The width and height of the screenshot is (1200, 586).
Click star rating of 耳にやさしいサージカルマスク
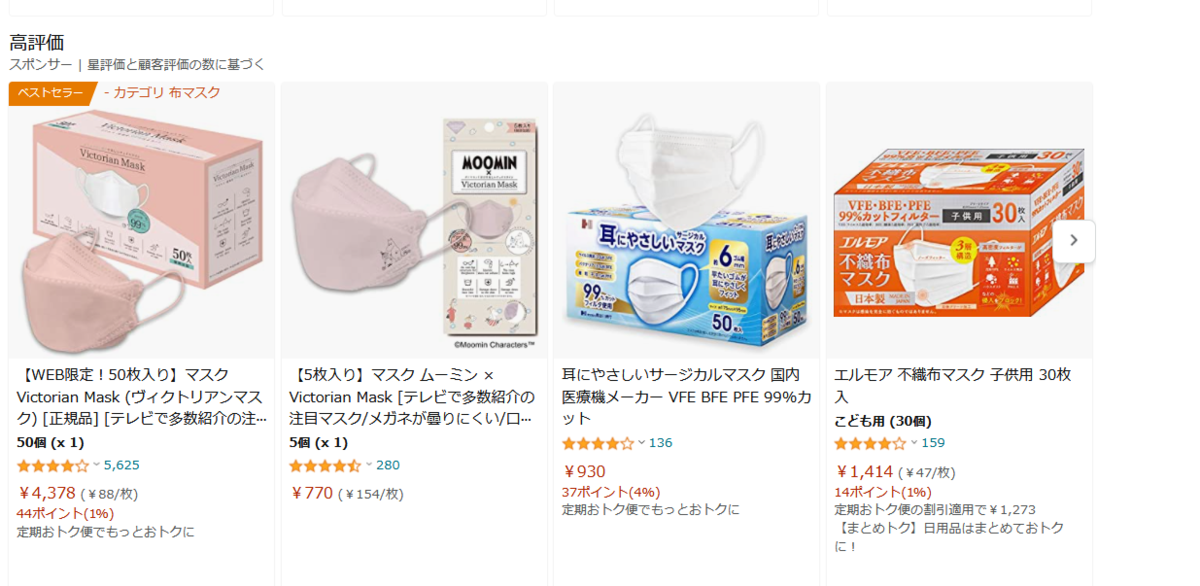click(x=598, y=443)
